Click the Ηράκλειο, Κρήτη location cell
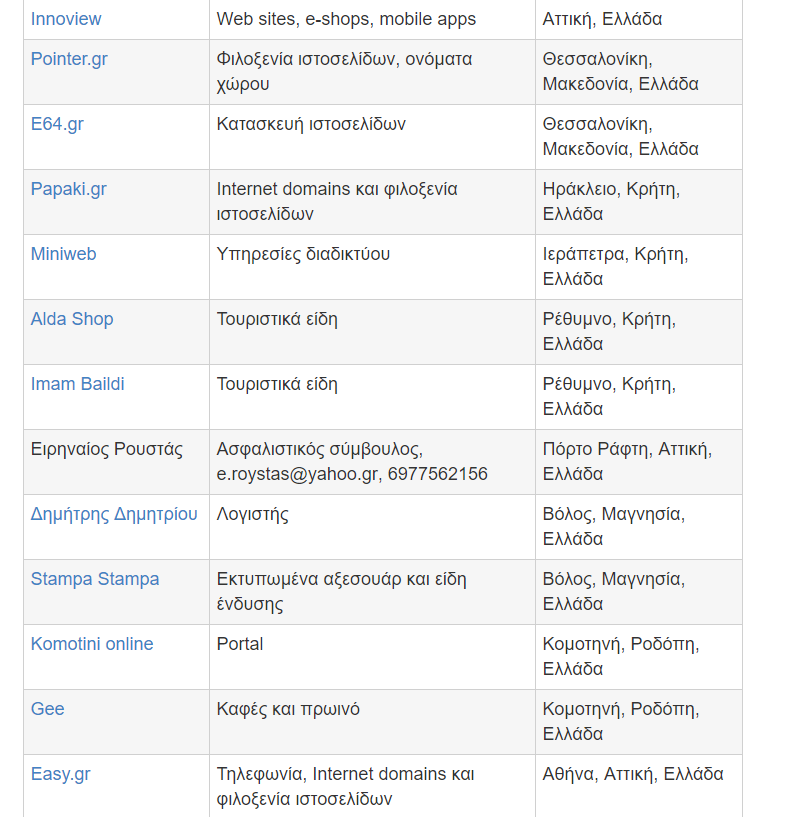The image size is (800, 817). tap(610, 201)
